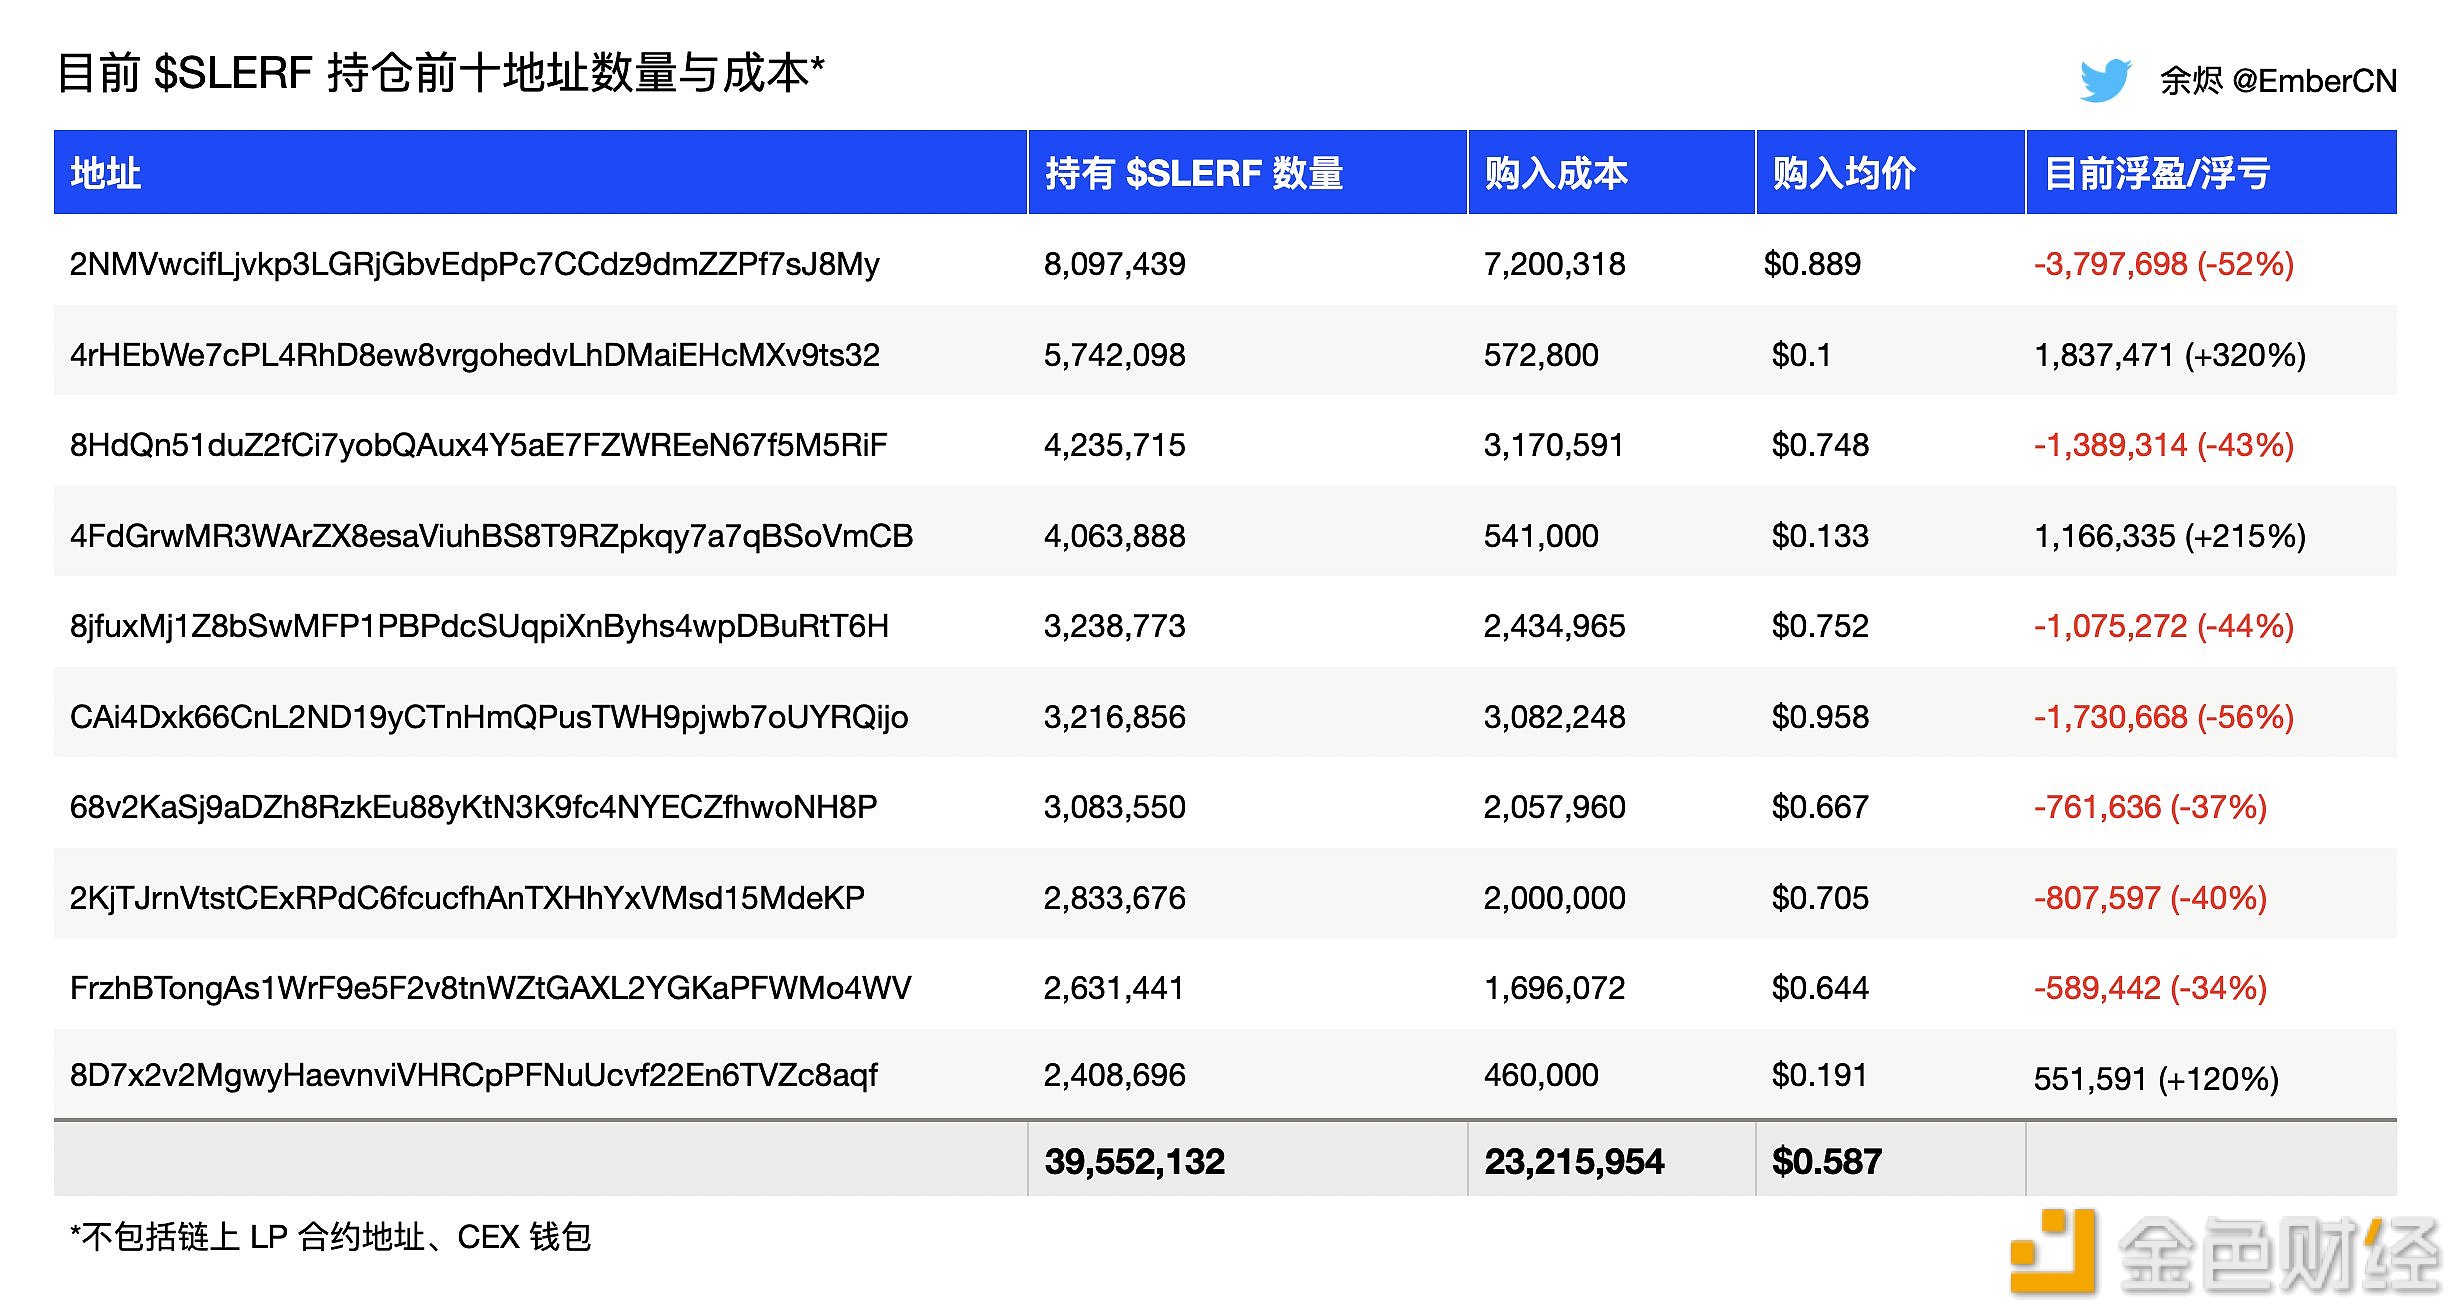The height and width of the screenshot is (1310, 2456).
Task: Click loss value -1,075,272 (-44%)
Action: (2164, 626)
